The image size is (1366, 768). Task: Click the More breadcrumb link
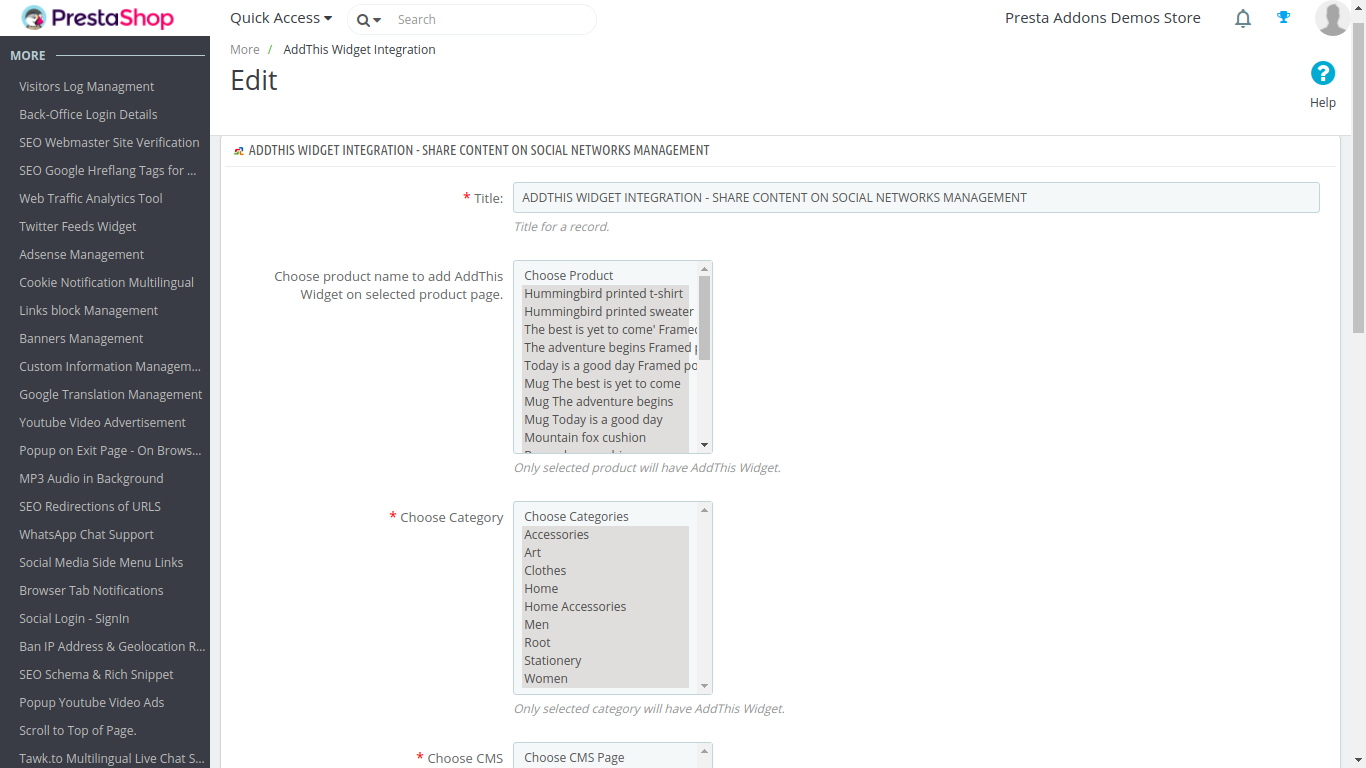click(245, 49)
